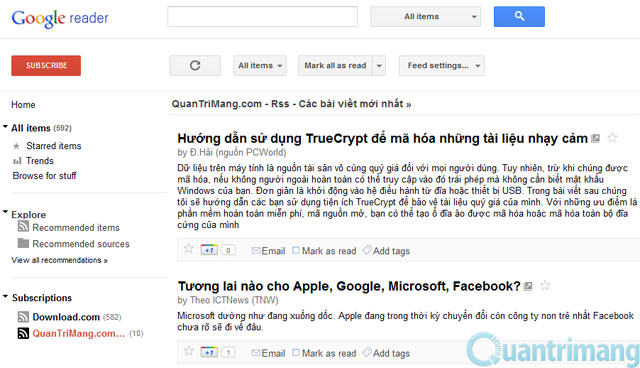
Task: Open Recommended items
Action: [76, 228]
